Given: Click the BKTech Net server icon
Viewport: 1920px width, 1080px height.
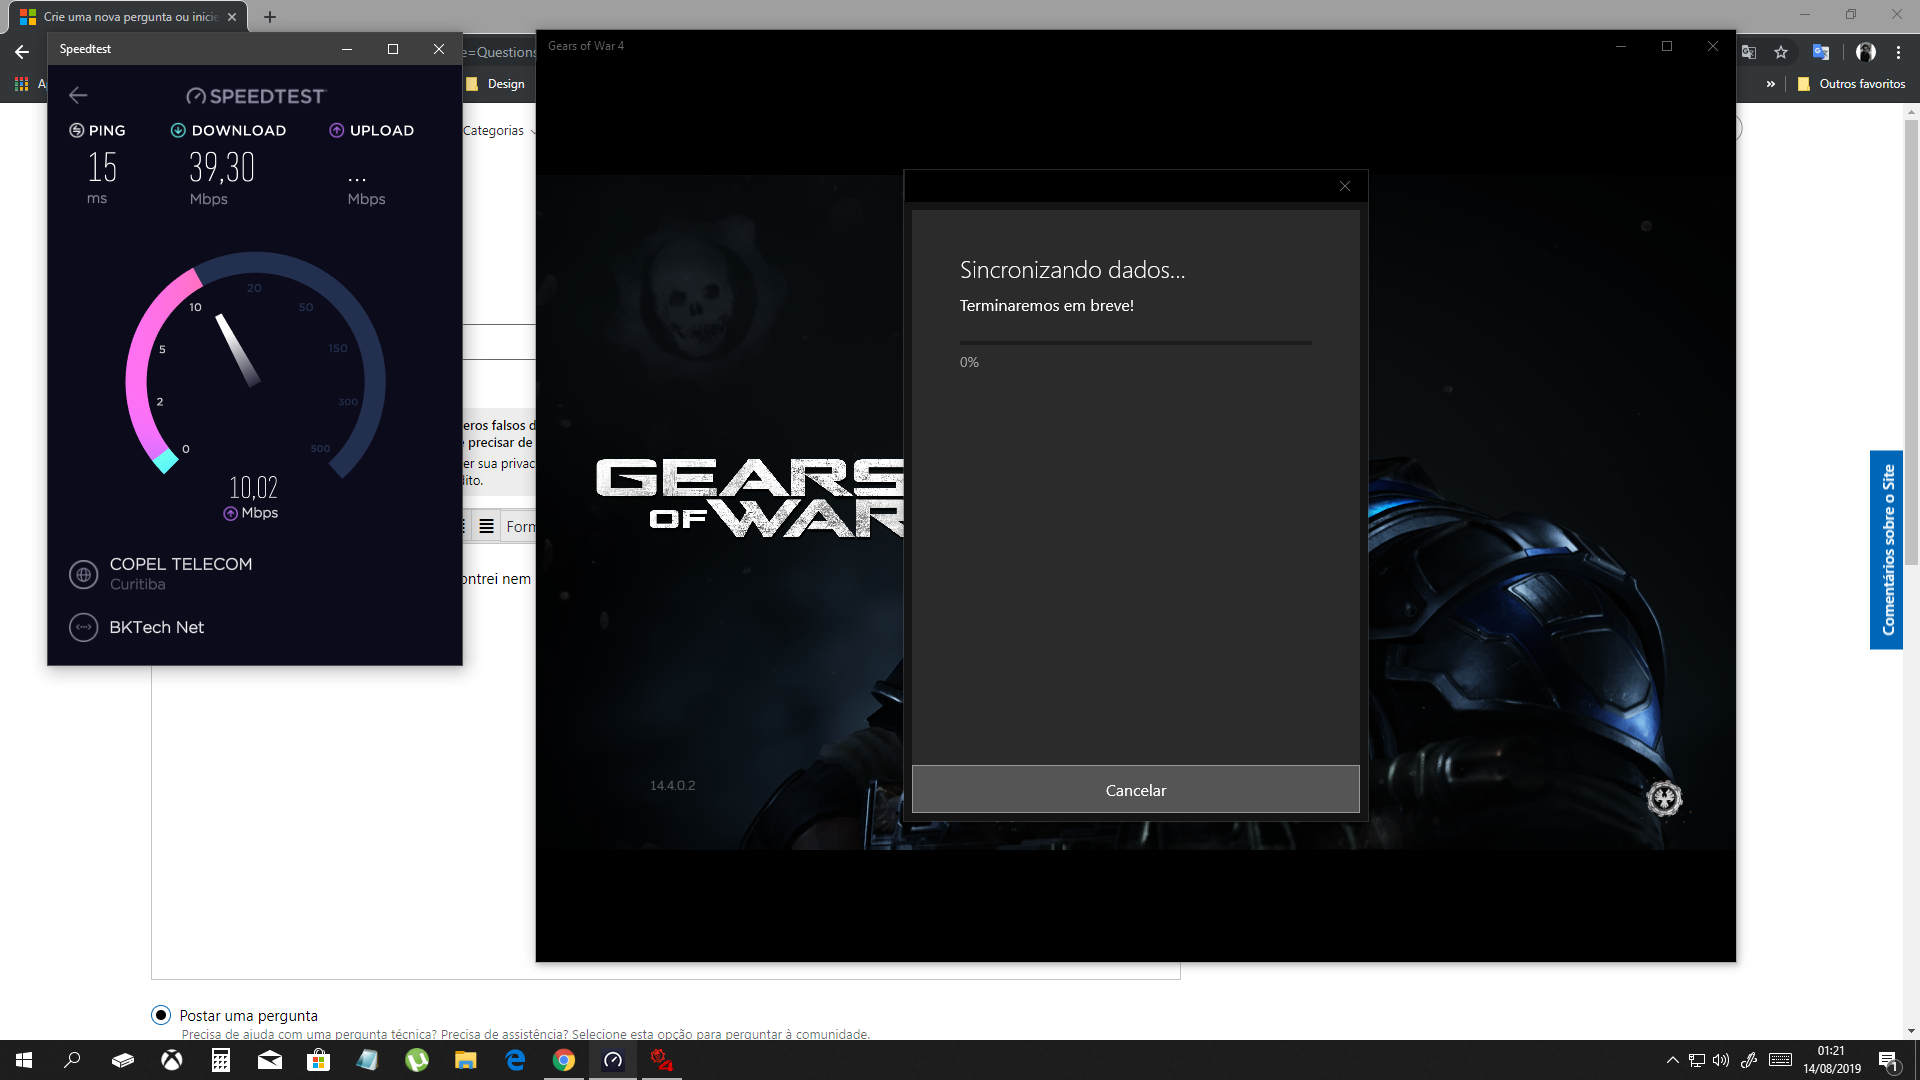Looking at the screenshot, I should 84,627.
